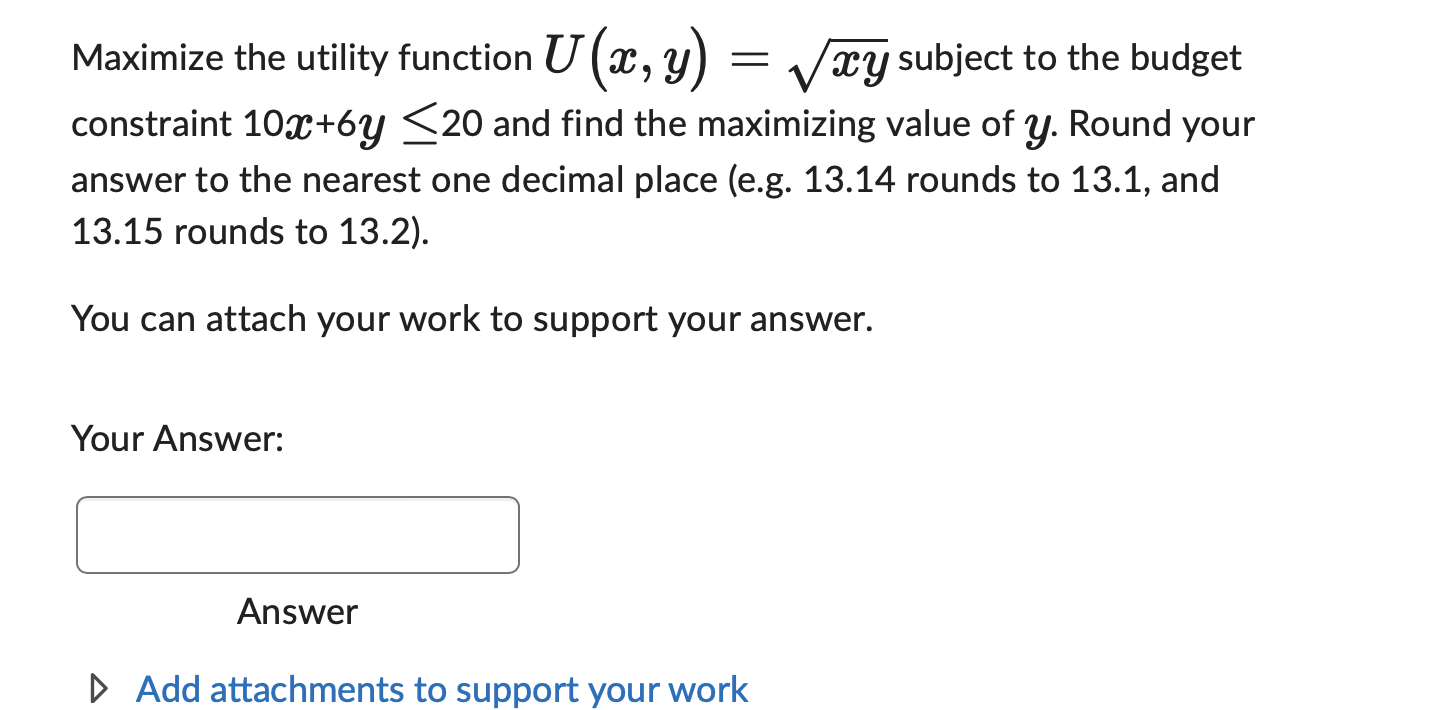Click the Answer label below the box
This screenshot has height=710, width=1440.
297,611
